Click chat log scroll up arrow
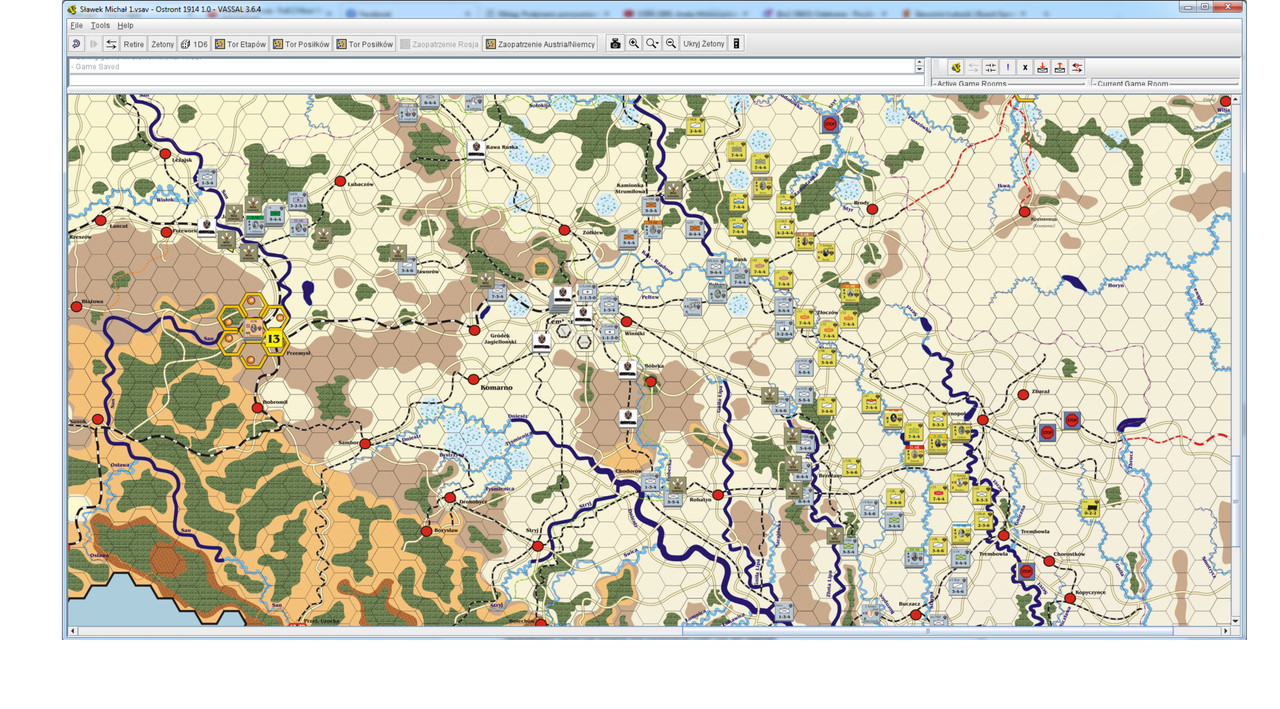The width and height of the screenshot is (1280, 709). click(x=920, y=62)
